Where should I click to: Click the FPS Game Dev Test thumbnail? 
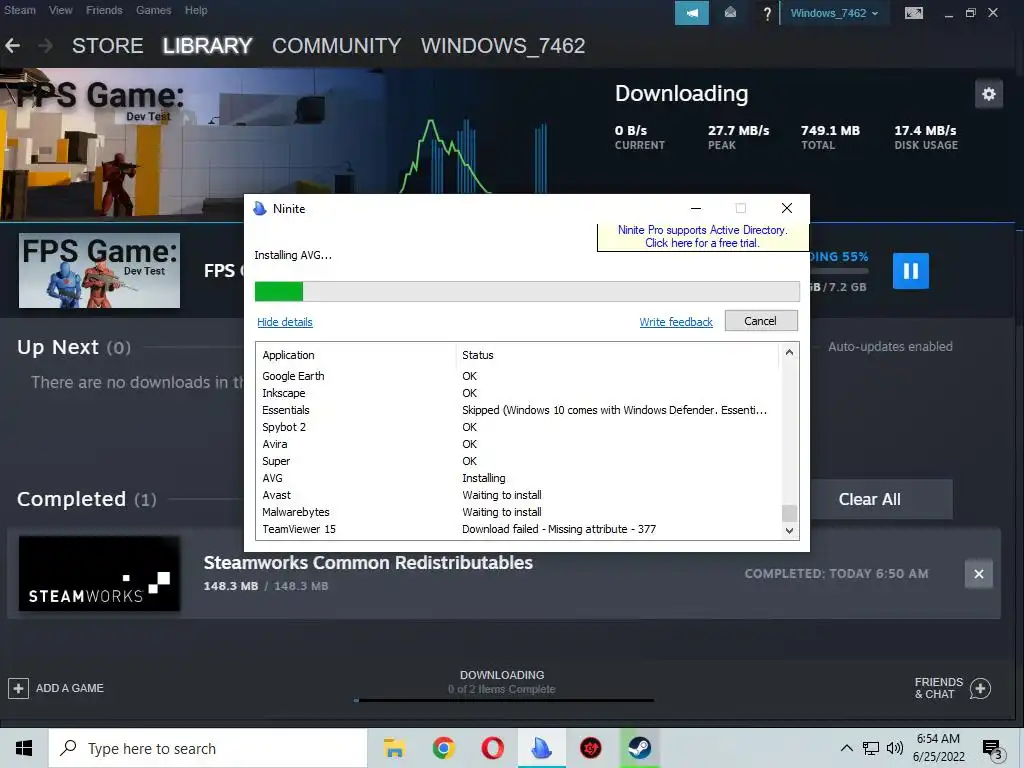tap(99, 270)
